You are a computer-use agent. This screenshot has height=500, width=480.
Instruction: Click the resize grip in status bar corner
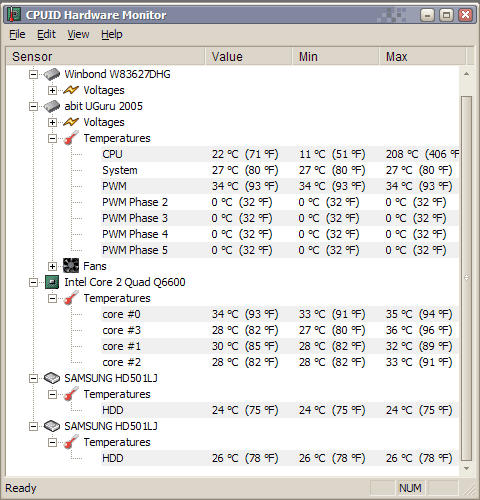tap(469, 489)
